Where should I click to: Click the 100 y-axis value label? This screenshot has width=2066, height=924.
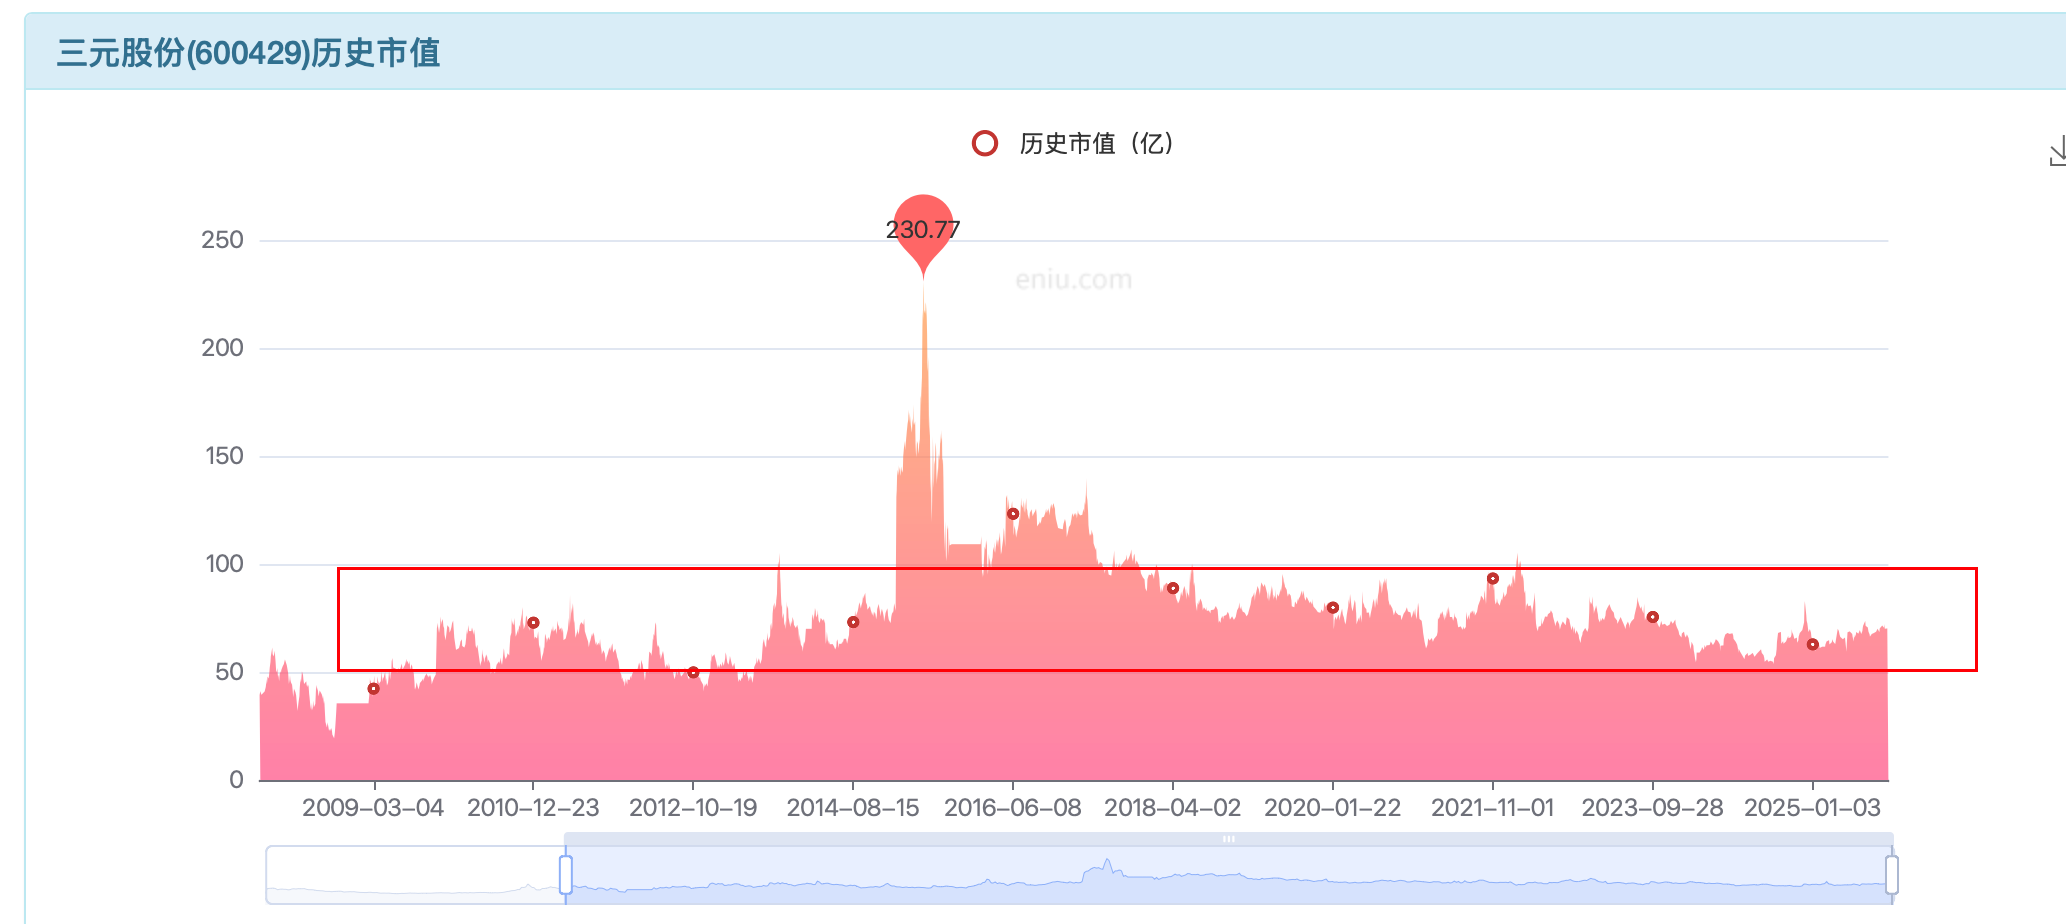pos(224,564)
